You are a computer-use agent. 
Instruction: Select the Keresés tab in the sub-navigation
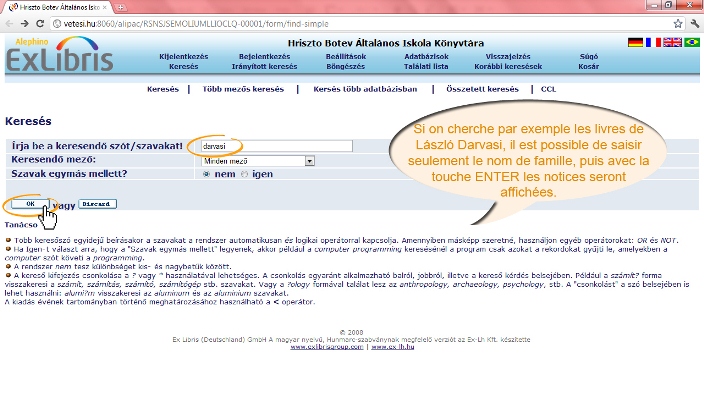(163, 89)
